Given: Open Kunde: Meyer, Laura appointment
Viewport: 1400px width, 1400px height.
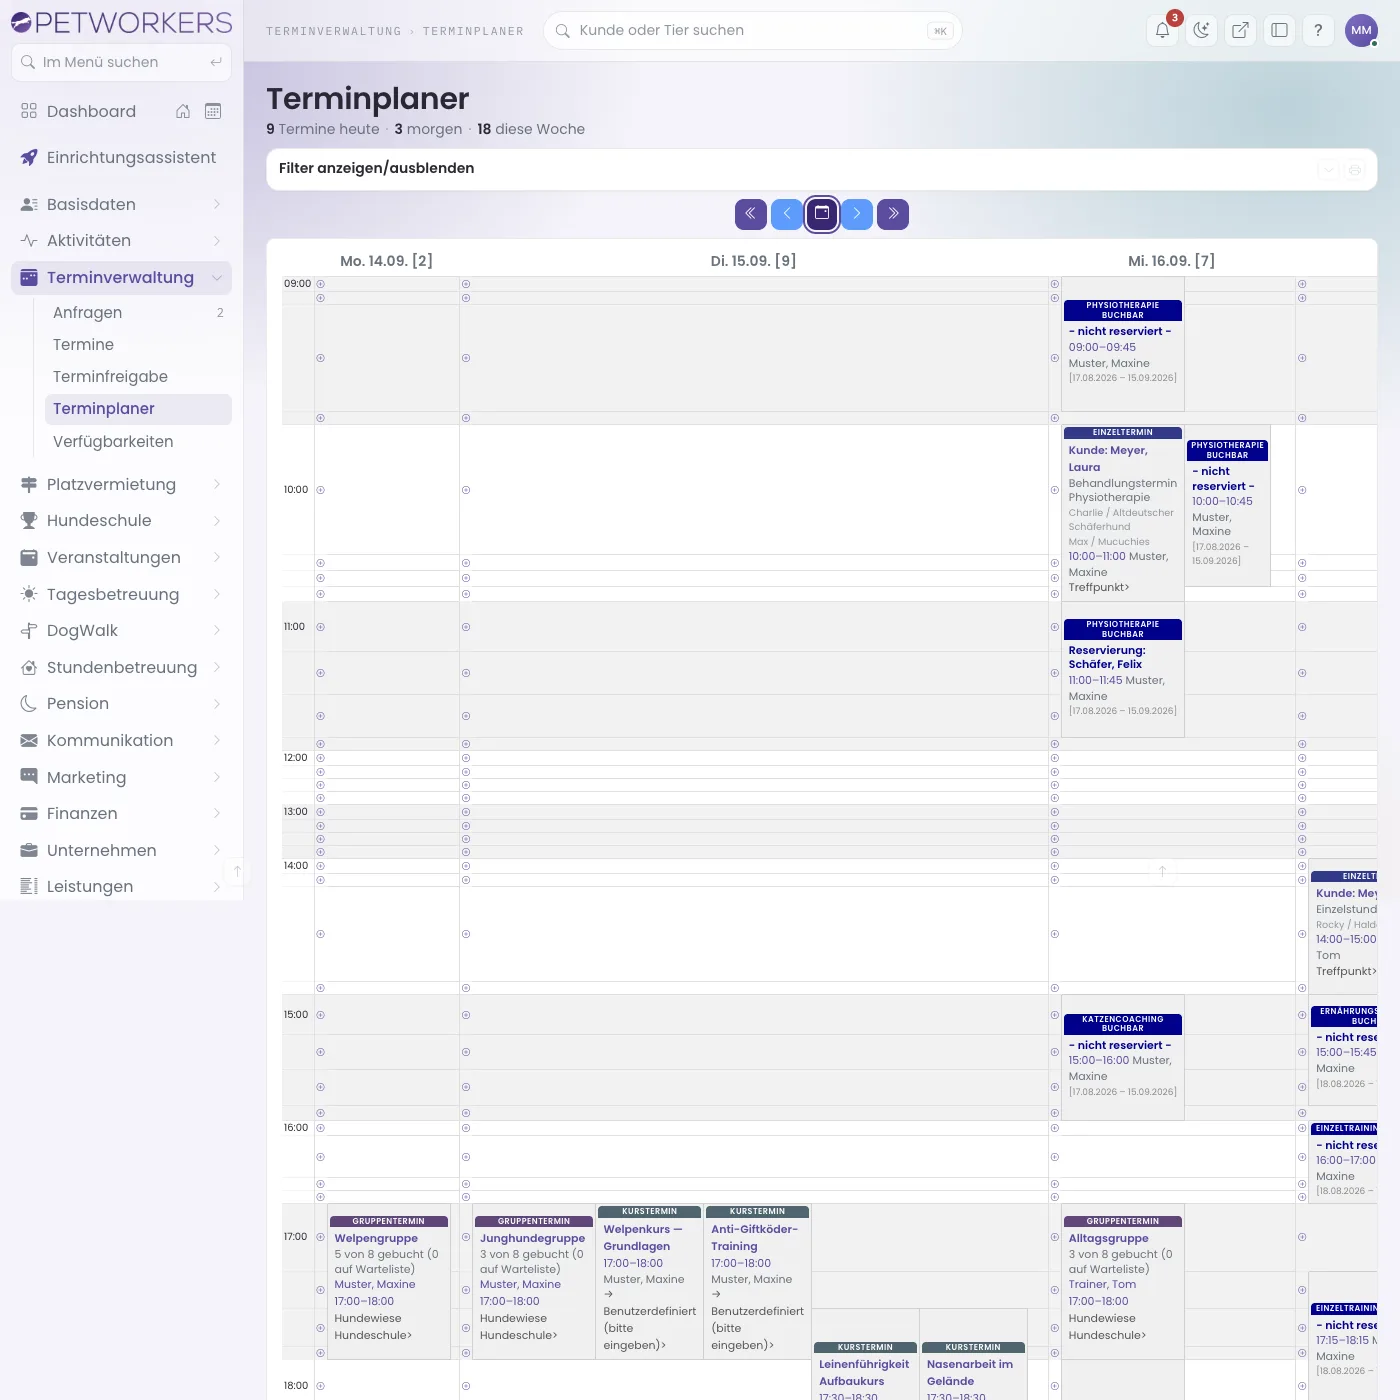Looking at the screenshot, I should 1123,513.
